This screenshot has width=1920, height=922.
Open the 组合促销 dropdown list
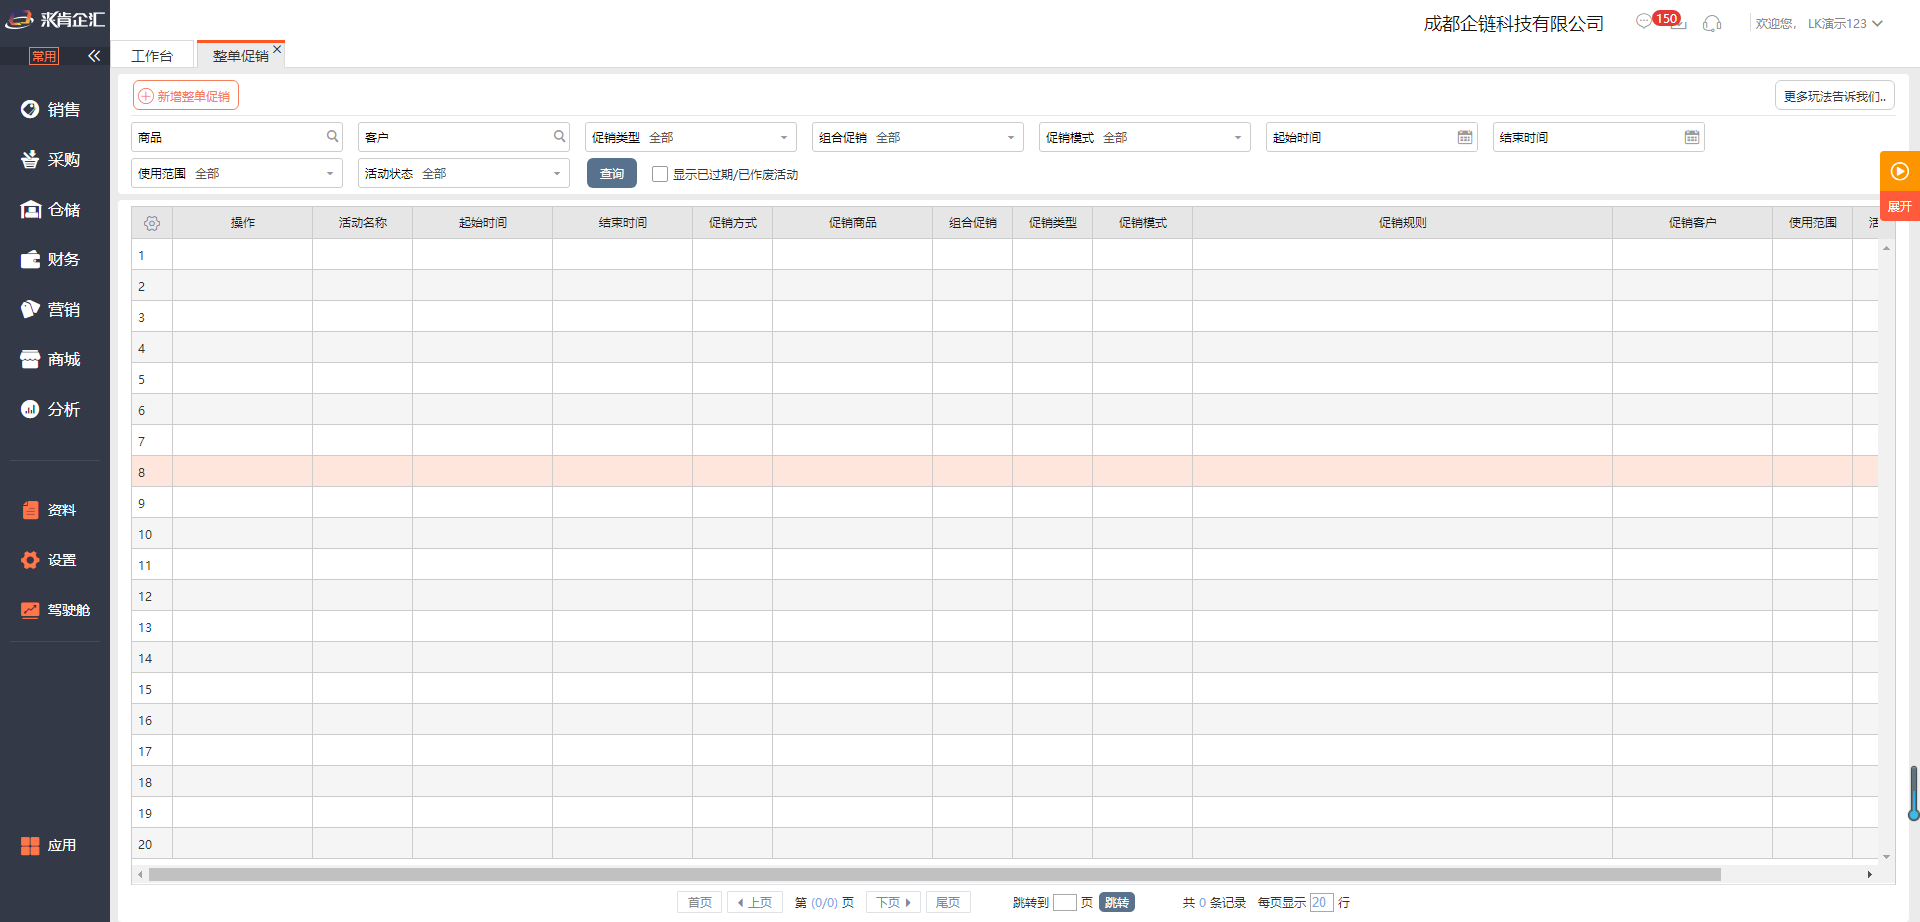[1011, 138]
